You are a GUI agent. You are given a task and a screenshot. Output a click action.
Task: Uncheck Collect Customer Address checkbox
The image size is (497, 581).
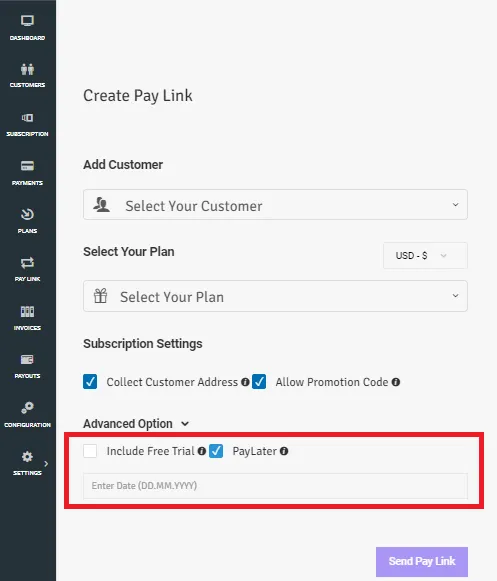click(x=90, y=382)
